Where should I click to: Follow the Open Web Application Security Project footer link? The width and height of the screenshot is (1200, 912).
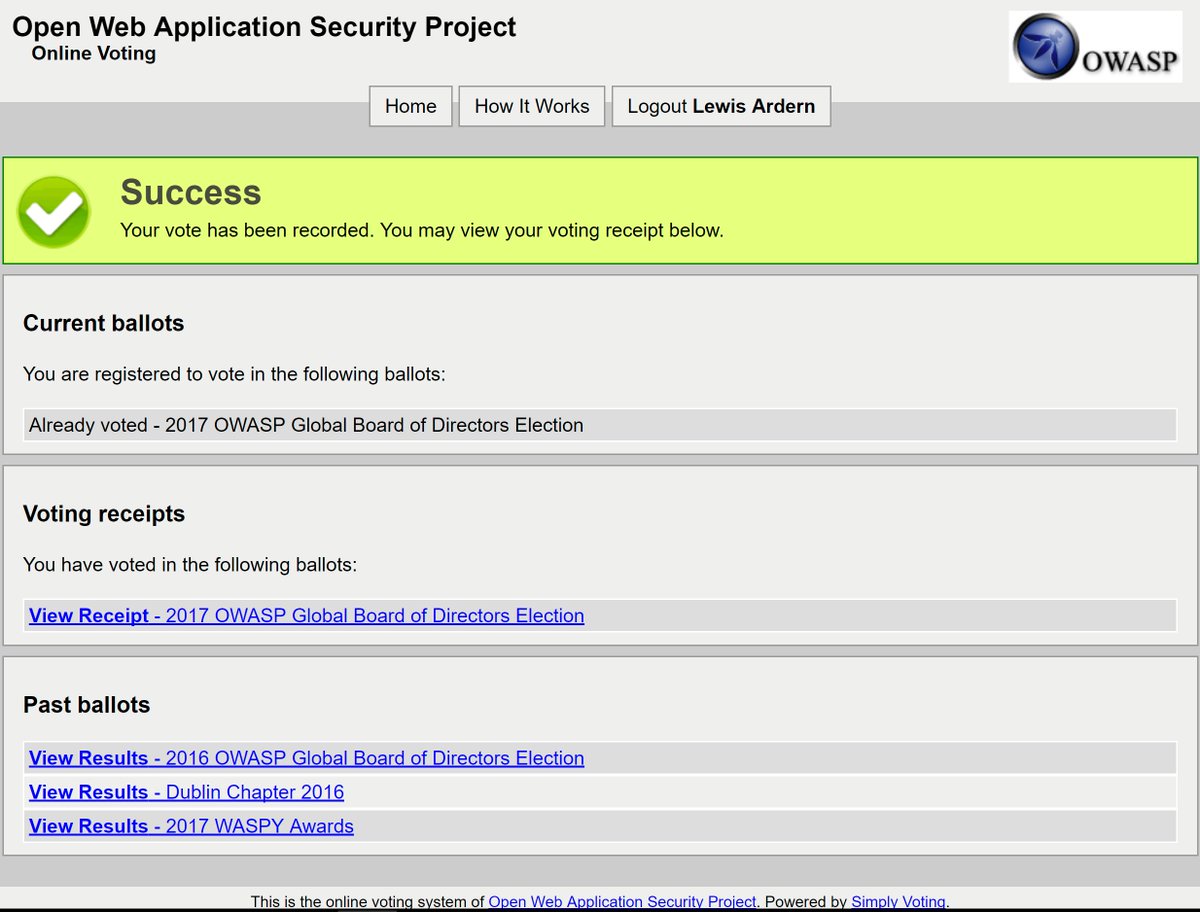[622, 901]
